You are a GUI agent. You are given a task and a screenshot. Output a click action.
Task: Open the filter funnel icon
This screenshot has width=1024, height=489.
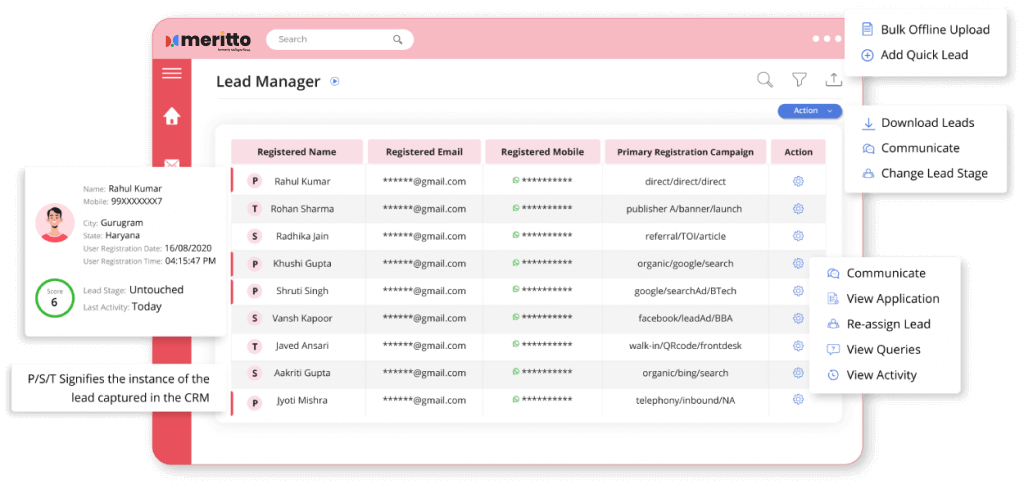[799, 80]
